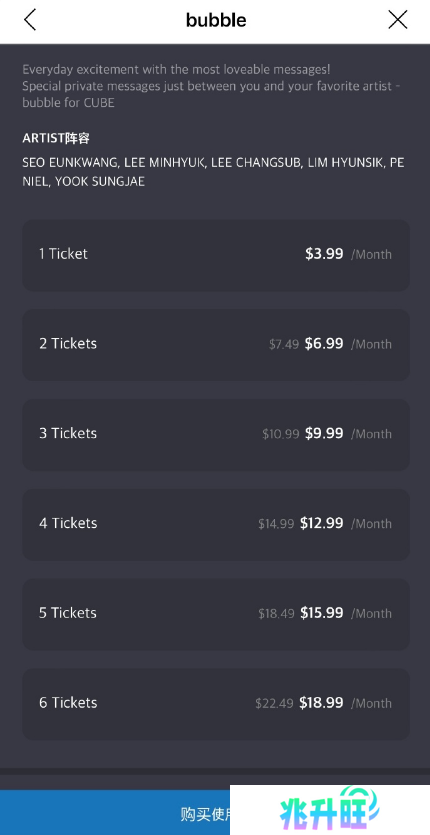Pick the 3 Tickets monthly plan
Image resolution: width=430 pixels, height=835 pixels.
click(216, 435)
